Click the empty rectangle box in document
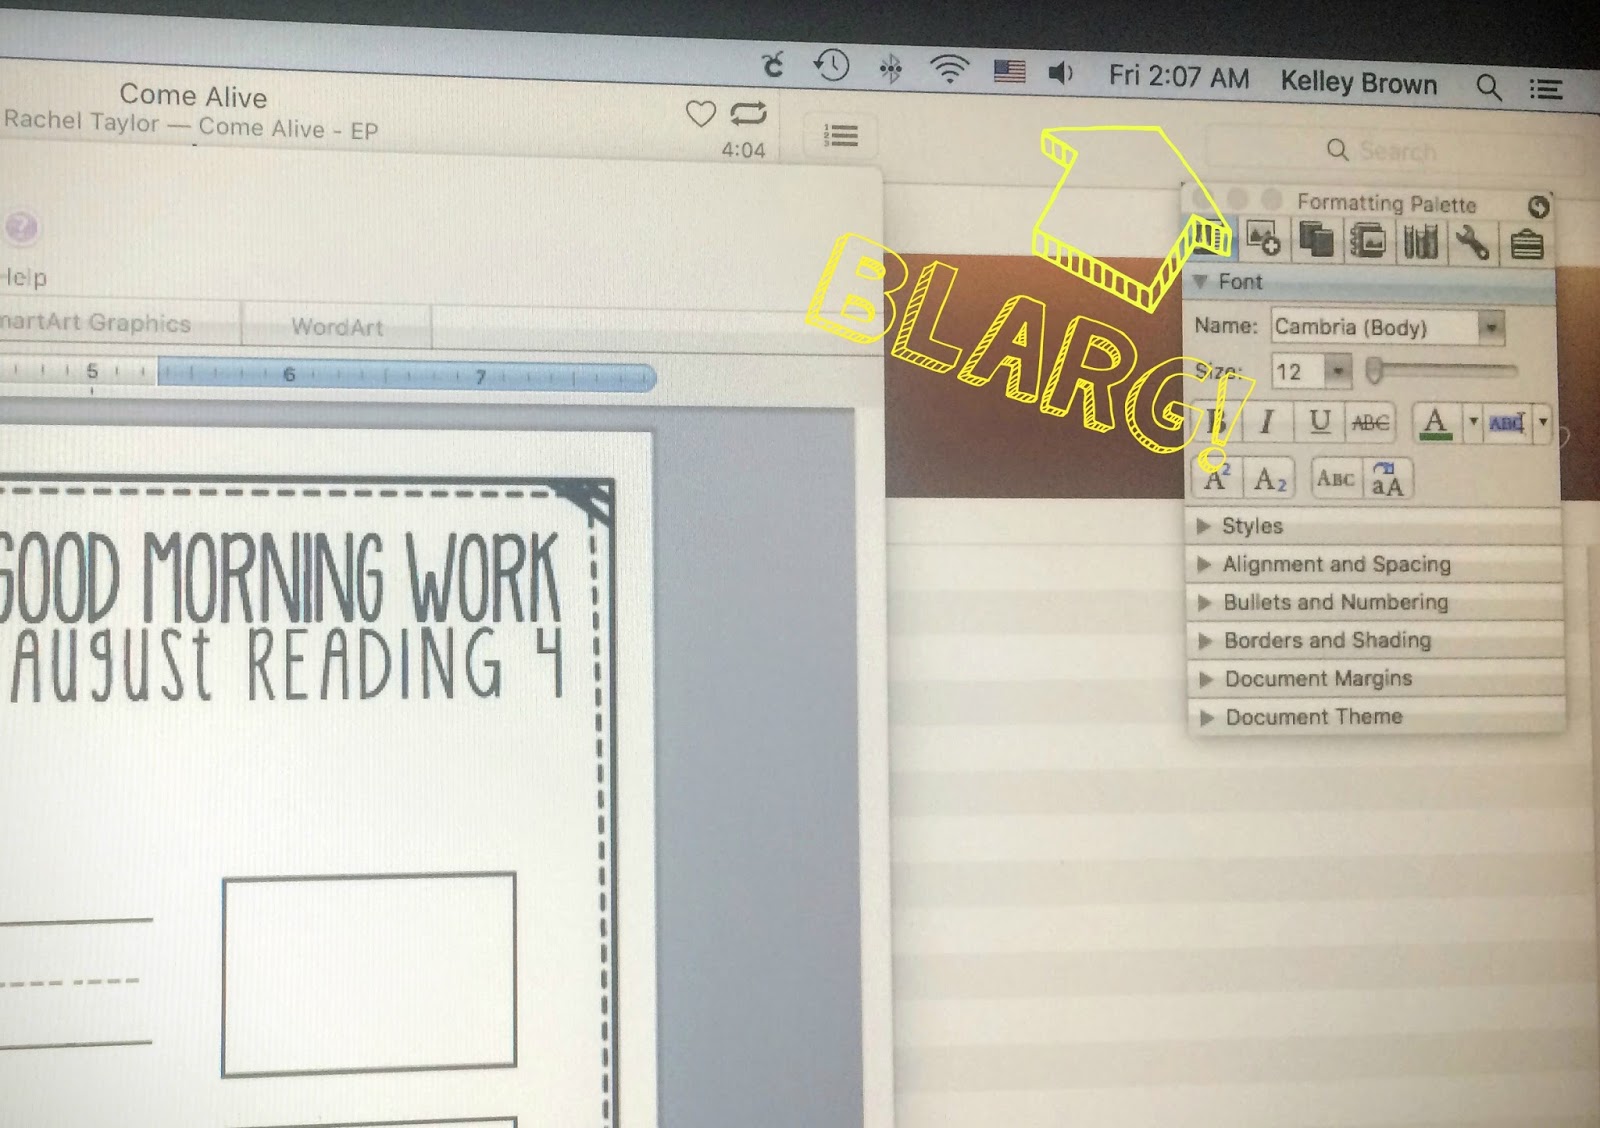This screenshot has height=1128, width=1600. coord(369,974)
